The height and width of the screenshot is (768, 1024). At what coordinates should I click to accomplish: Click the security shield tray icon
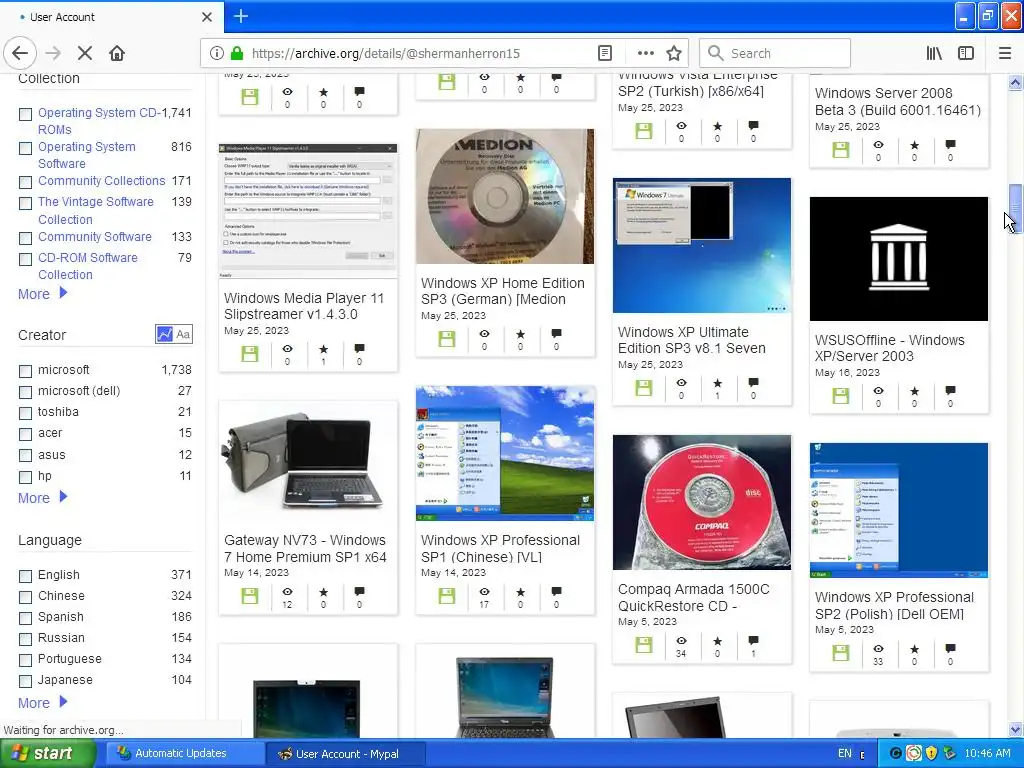click(932, 754)
